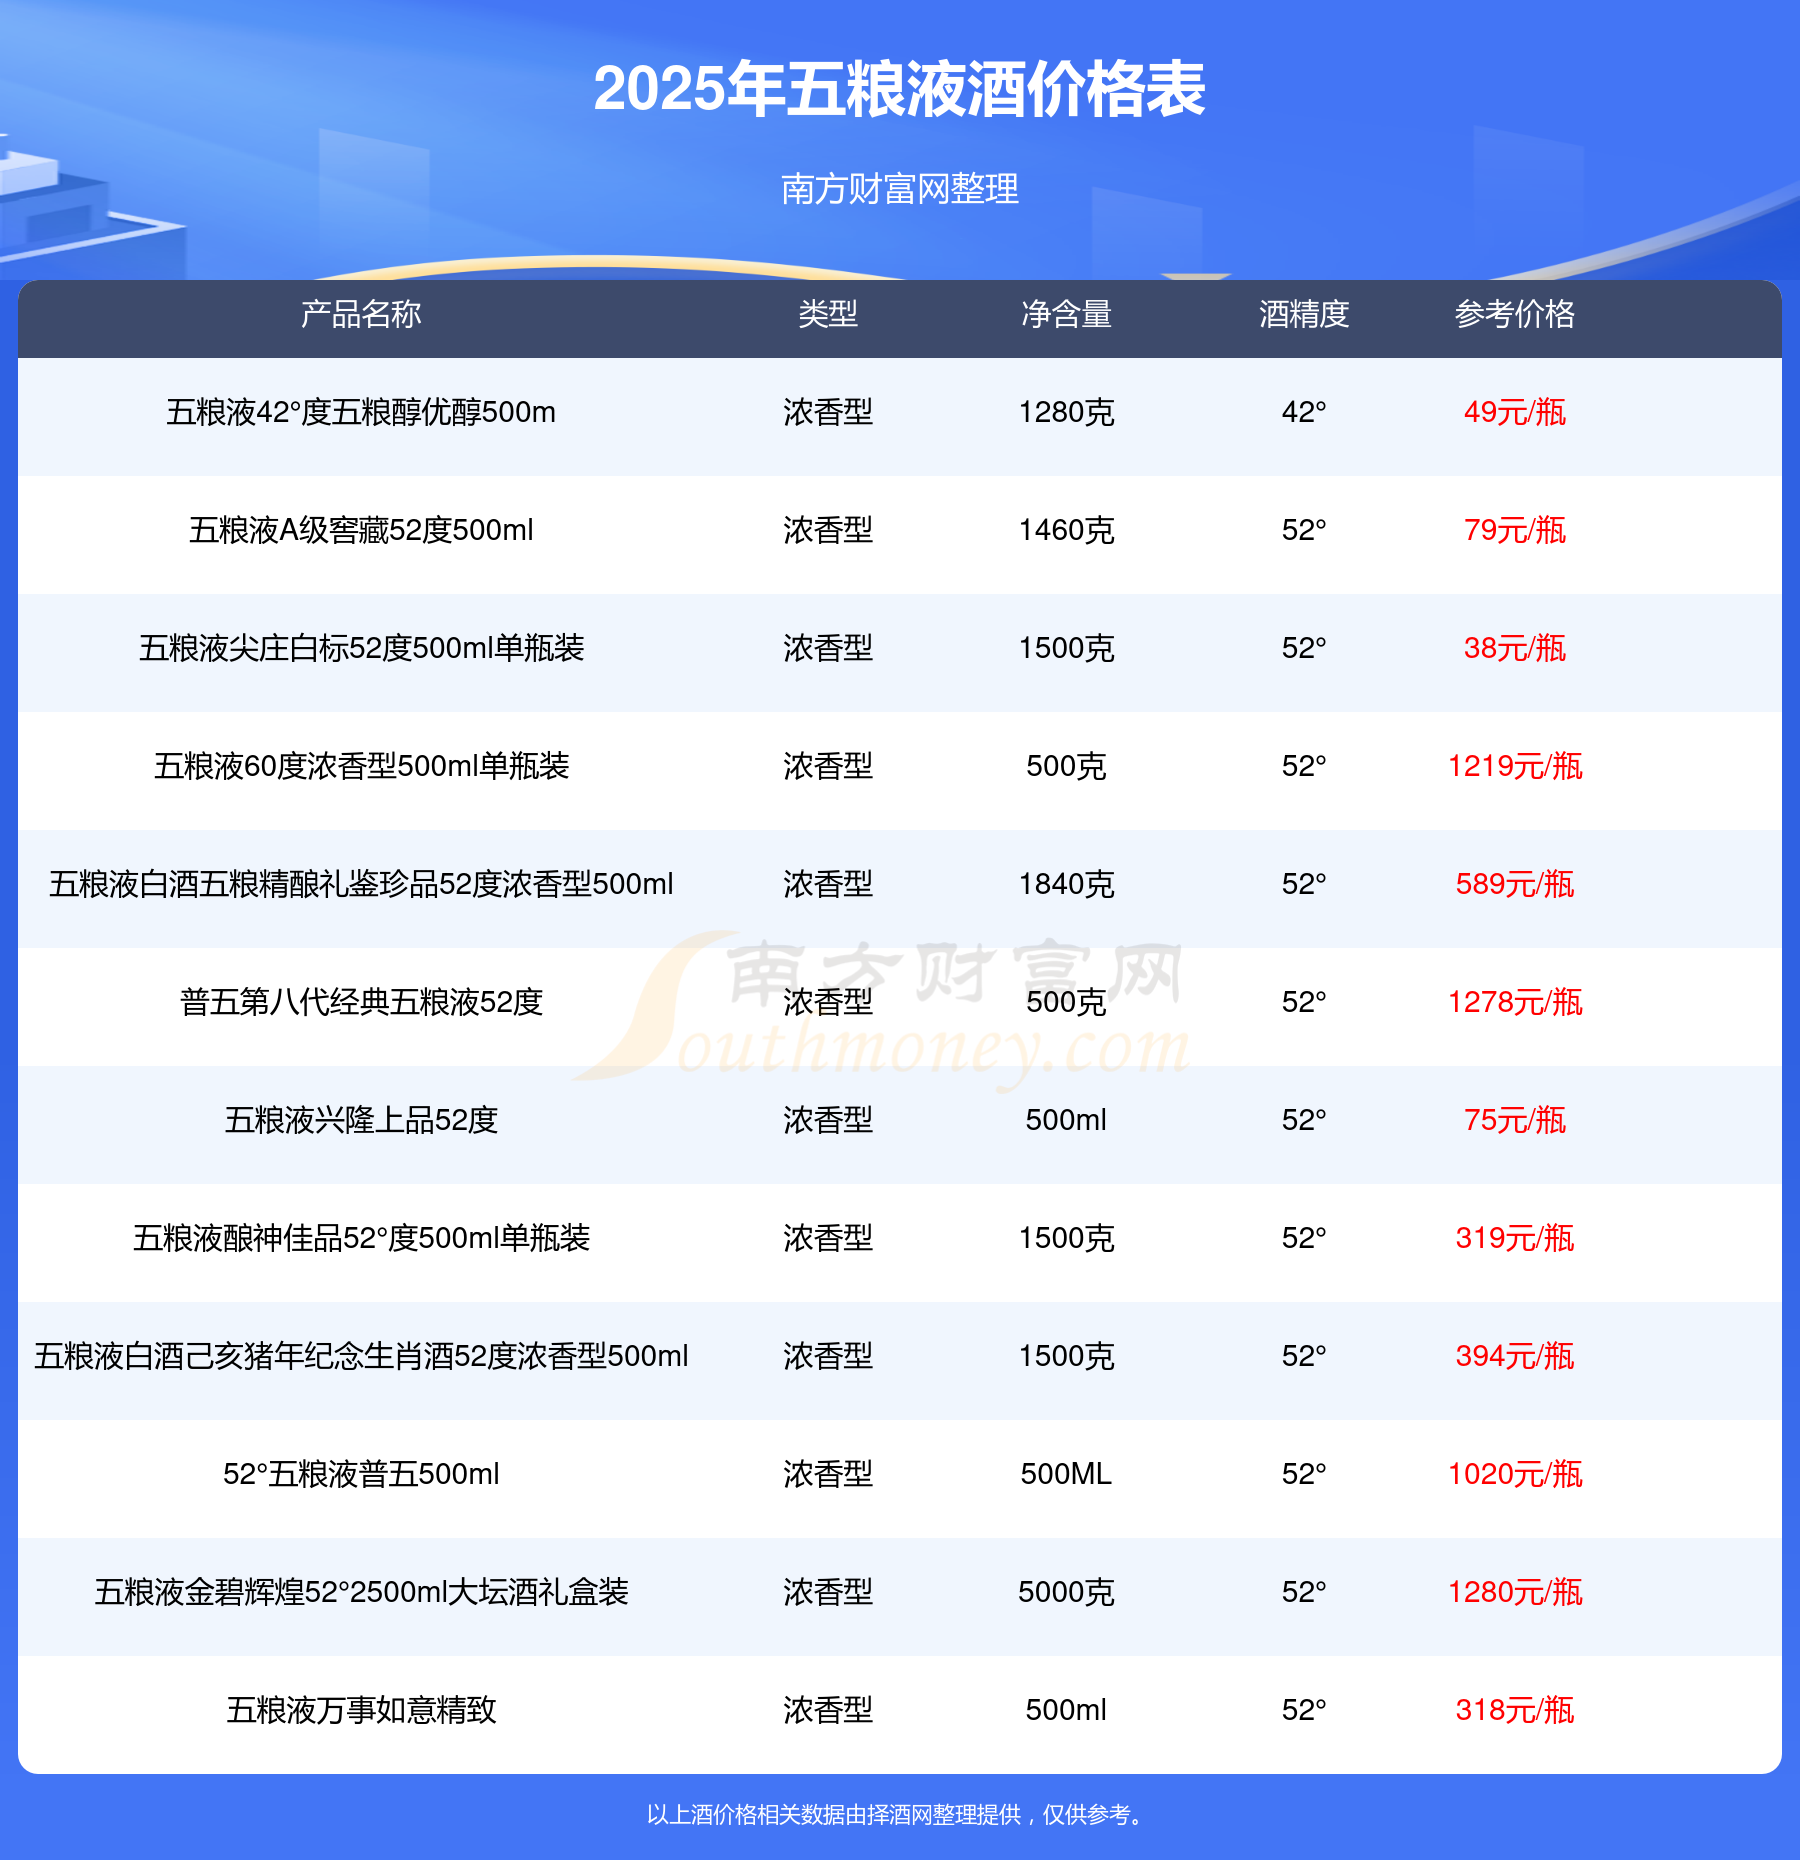Select product name "五粮液白酒己亥猪年纪念生肖酒52度浓香型500ml"
Image resolution: width=1800 pixels, height=1860 pixels.
point(361,1356)
